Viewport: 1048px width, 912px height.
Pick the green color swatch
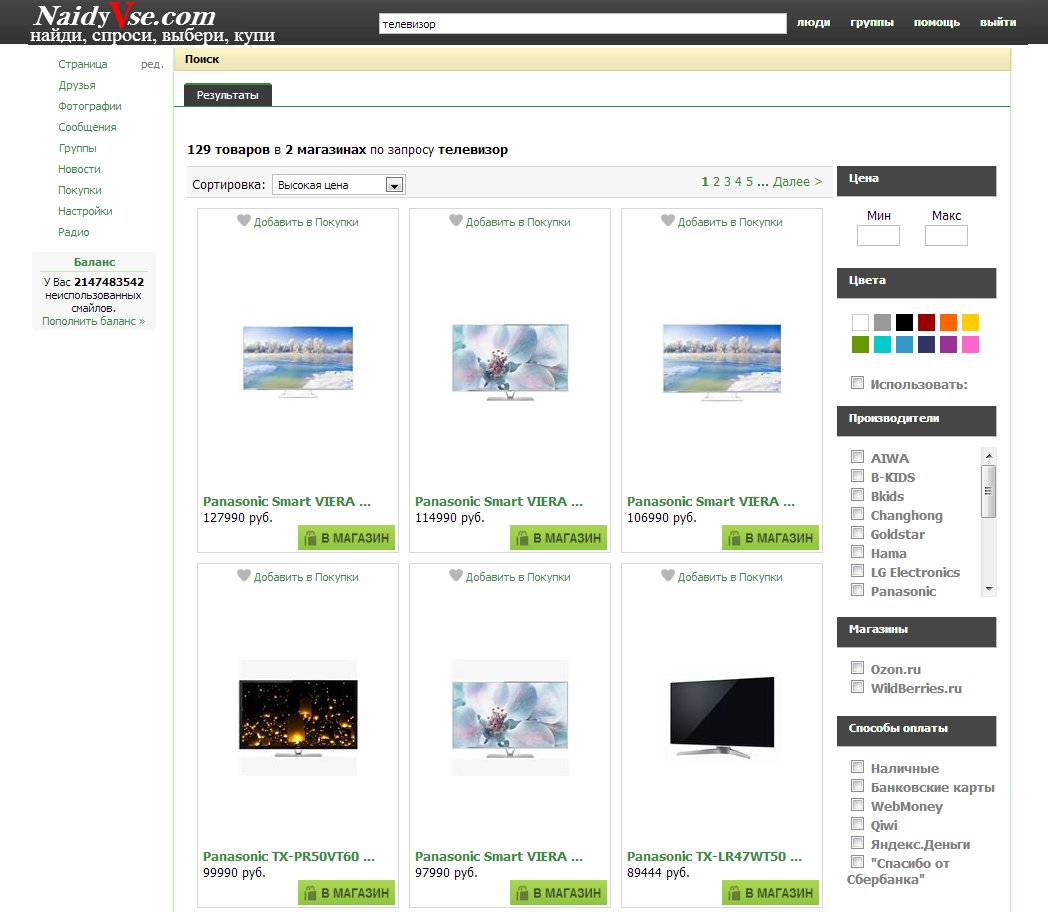click(x=860, y=344)
